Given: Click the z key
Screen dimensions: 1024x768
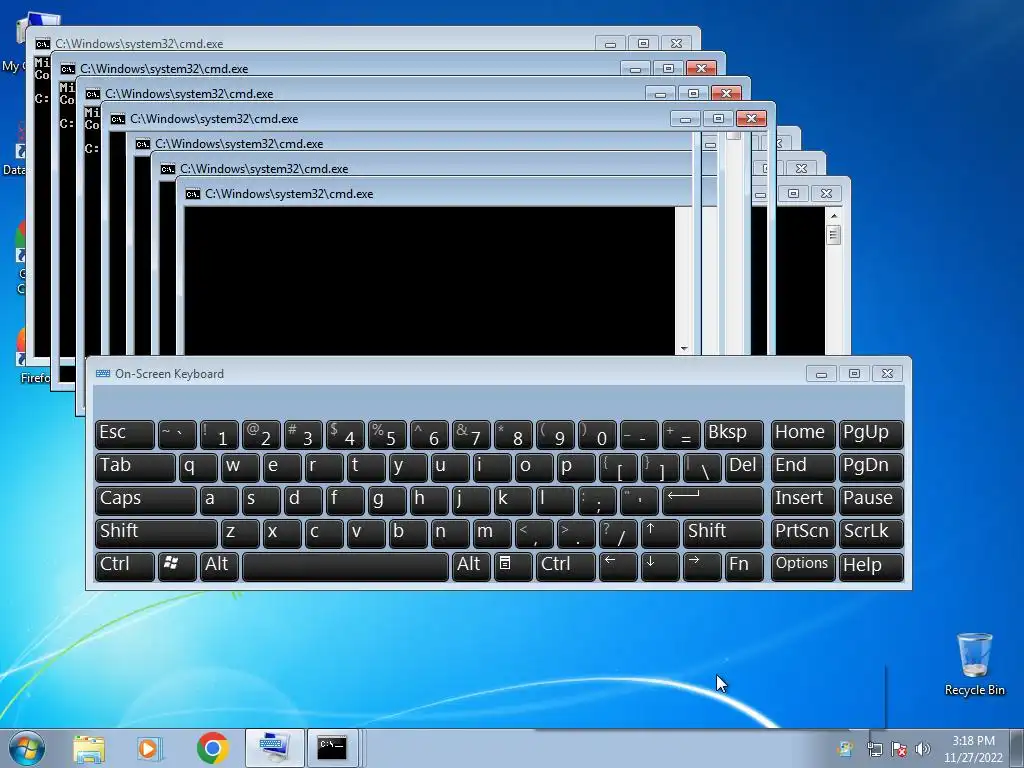Looking at the screenshot, I should click(240, 533).
